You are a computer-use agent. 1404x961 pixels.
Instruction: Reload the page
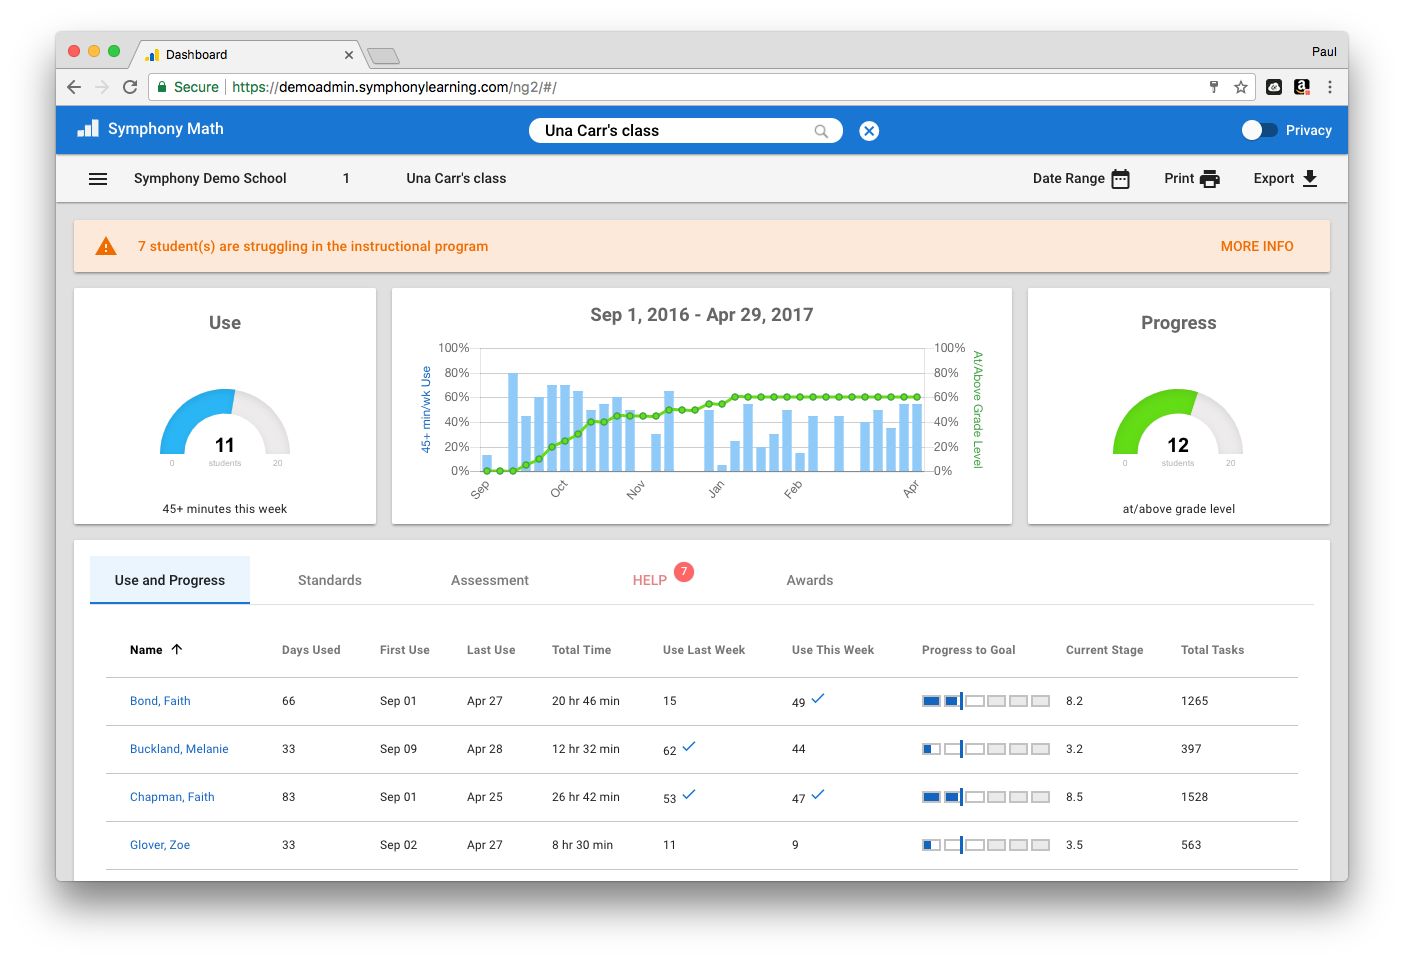pyautogui.click(x=130, y=87)
